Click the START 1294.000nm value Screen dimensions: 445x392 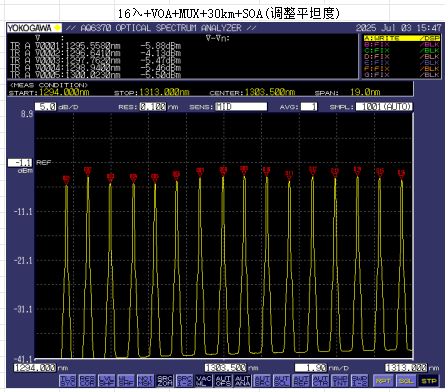coord(64,92)
